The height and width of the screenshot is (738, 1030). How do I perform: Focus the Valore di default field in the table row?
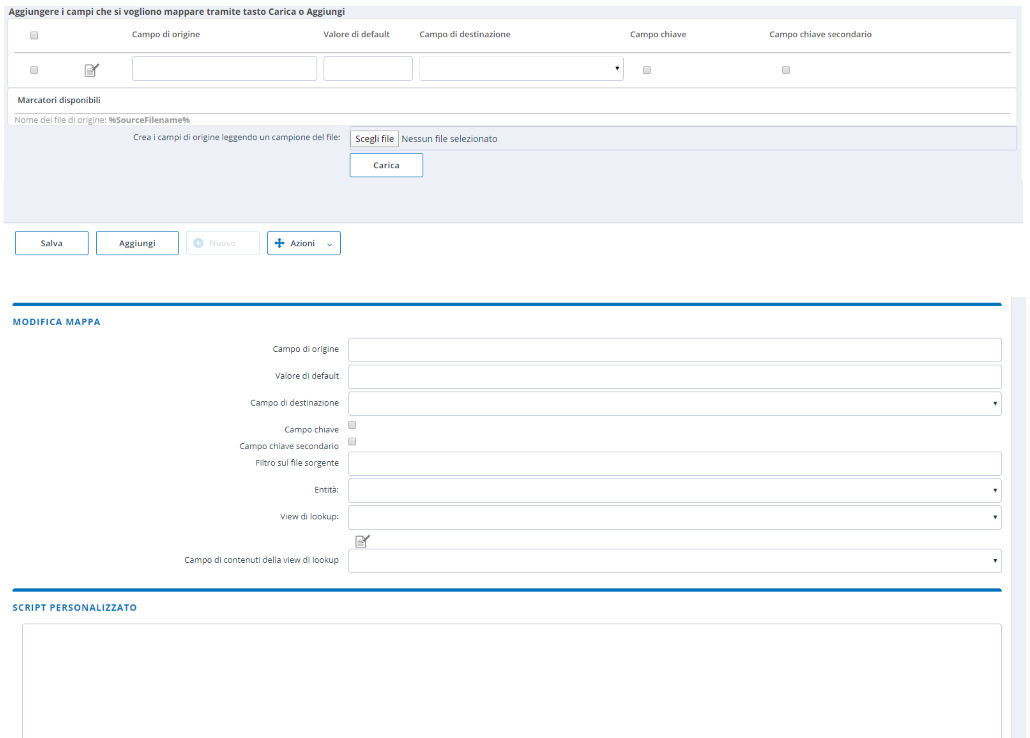368,68
